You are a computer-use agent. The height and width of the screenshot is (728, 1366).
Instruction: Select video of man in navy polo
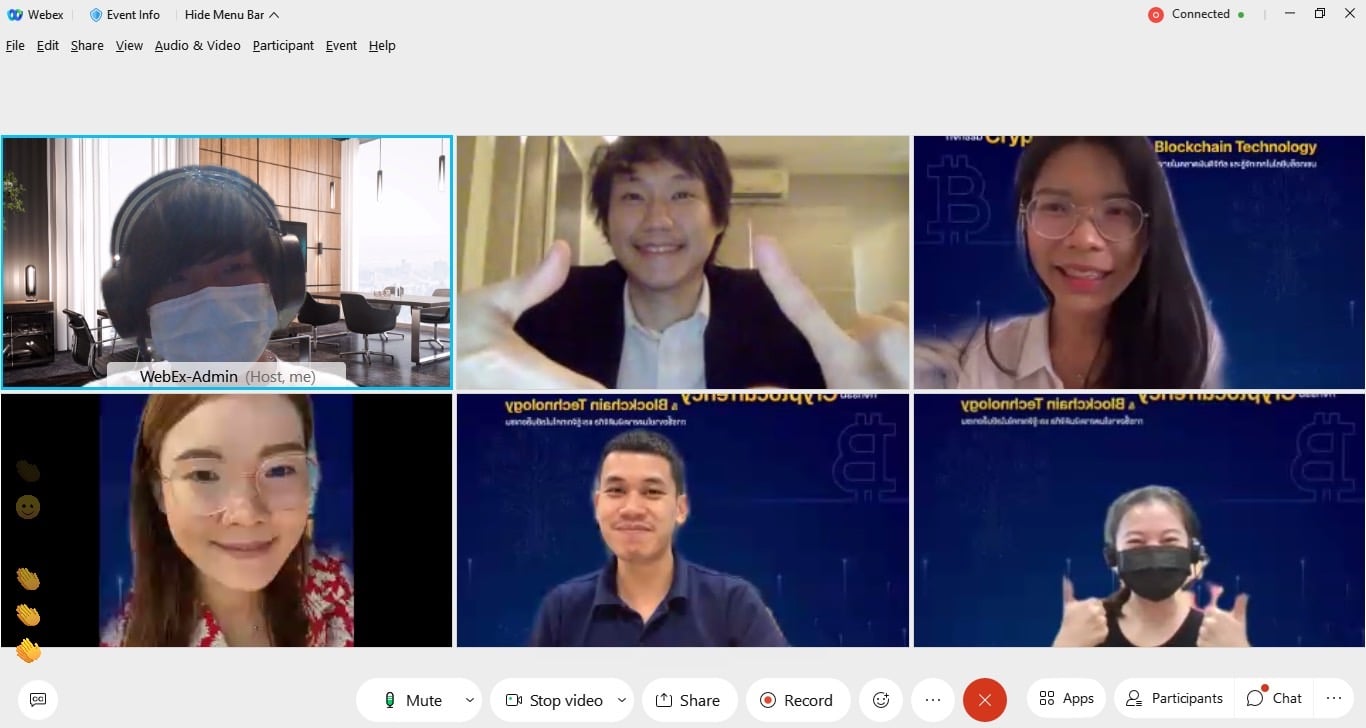point(683,520)
